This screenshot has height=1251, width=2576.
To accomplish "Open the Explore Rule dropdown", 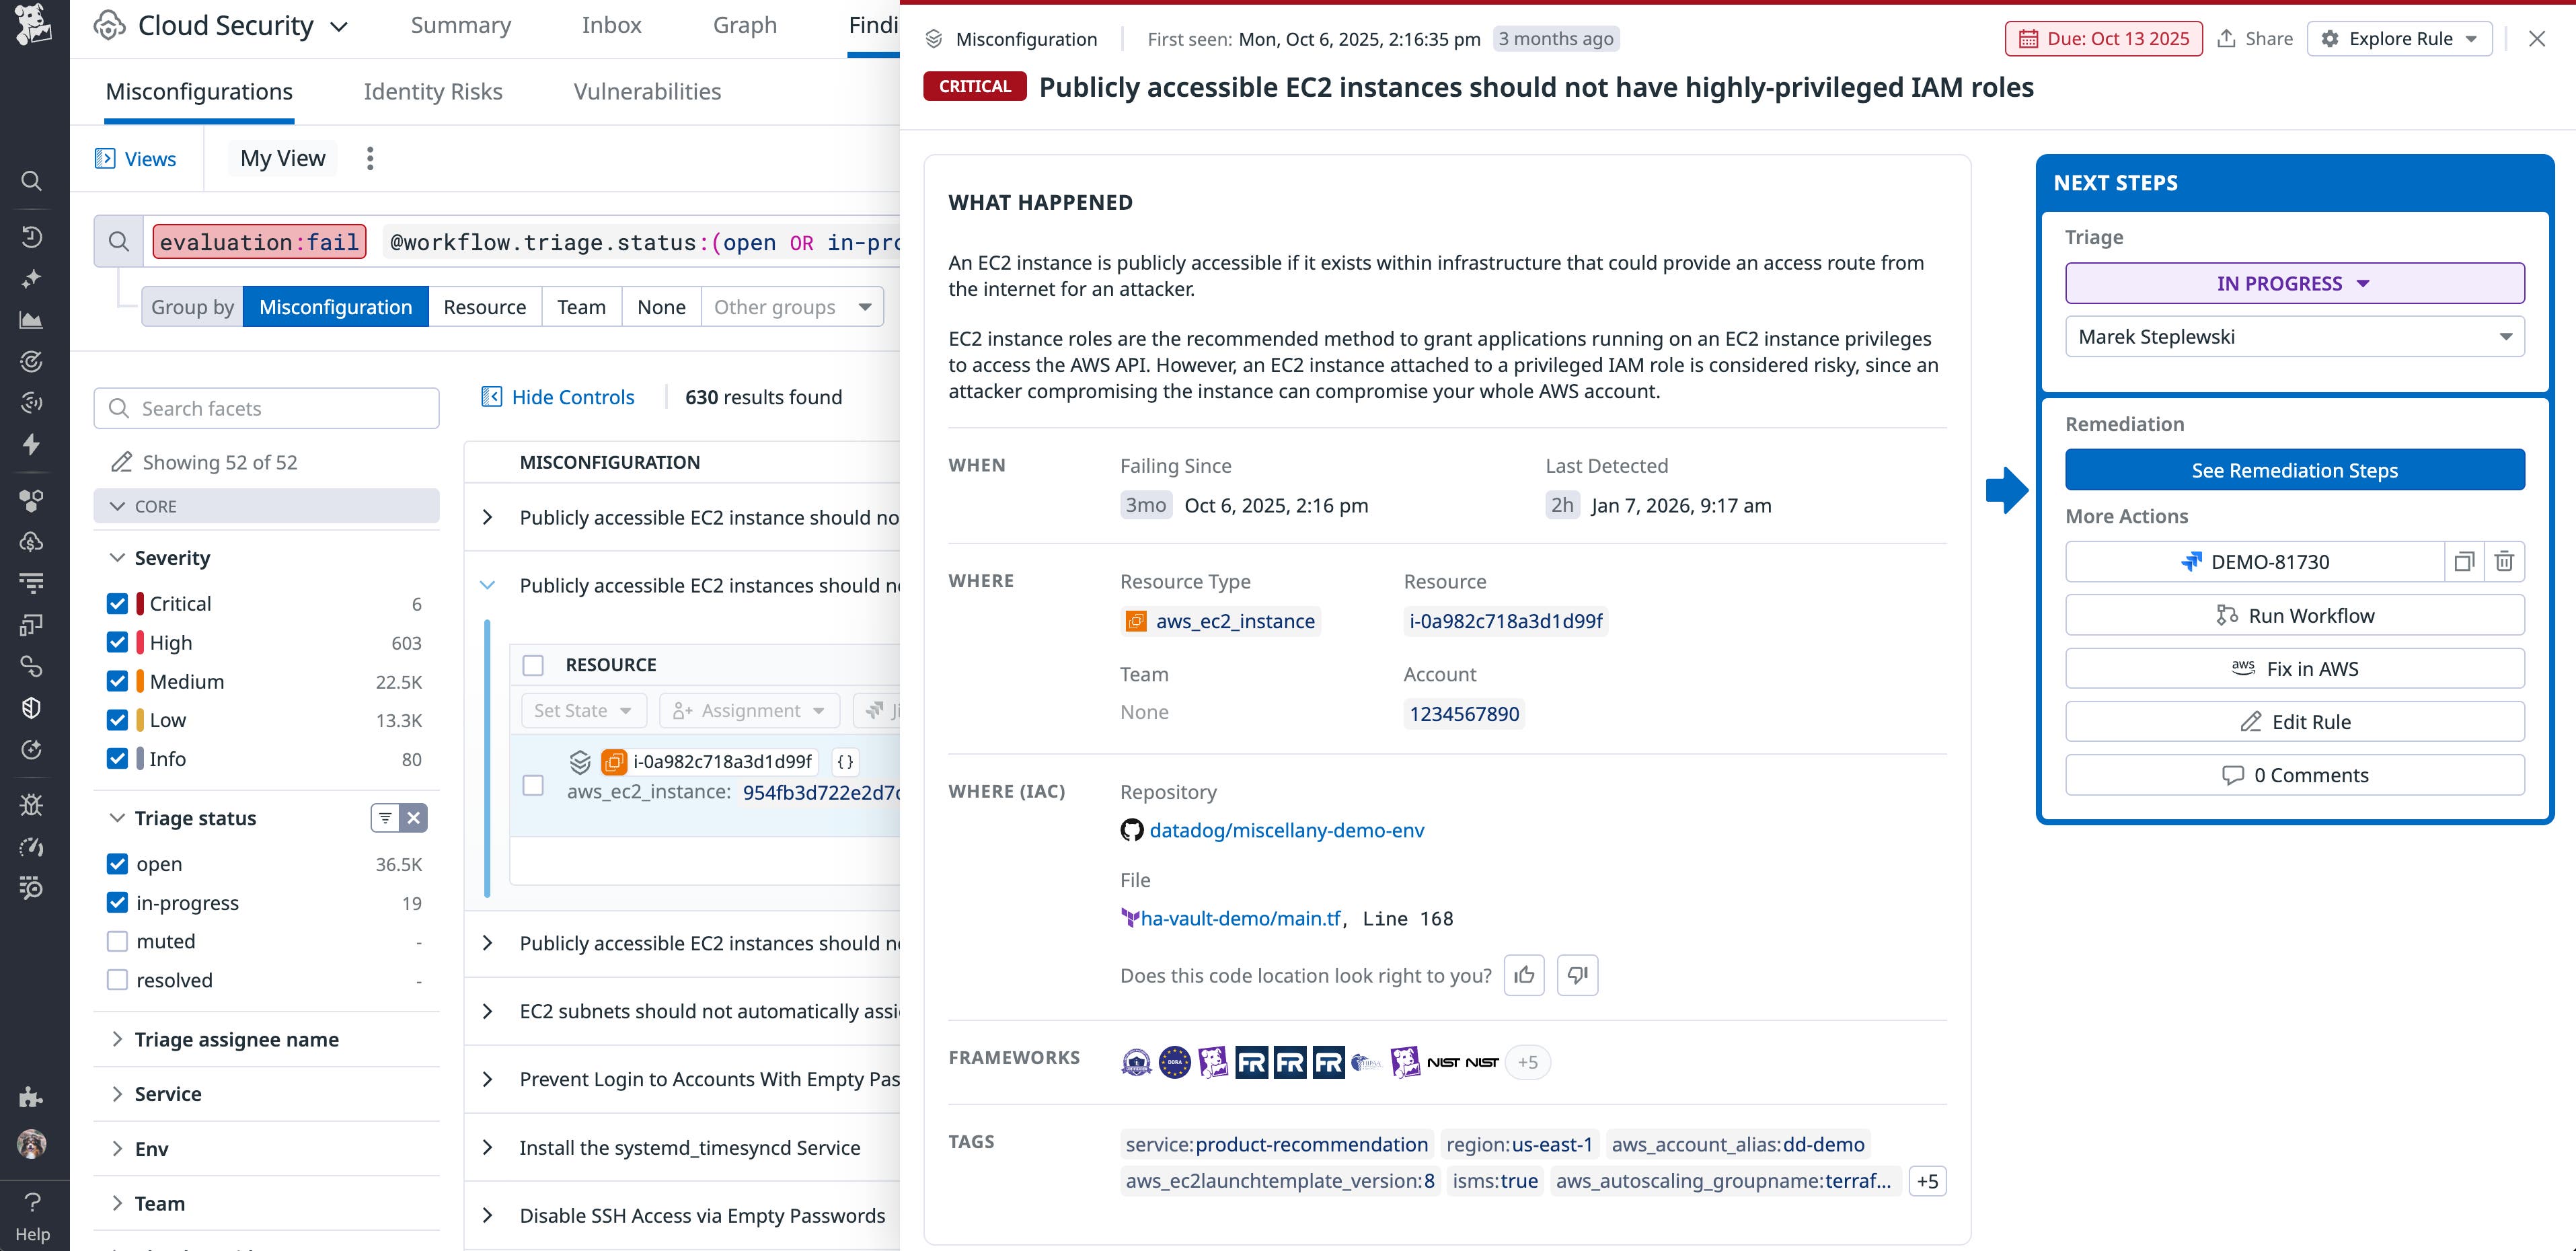I will (x=2399, y=38).
